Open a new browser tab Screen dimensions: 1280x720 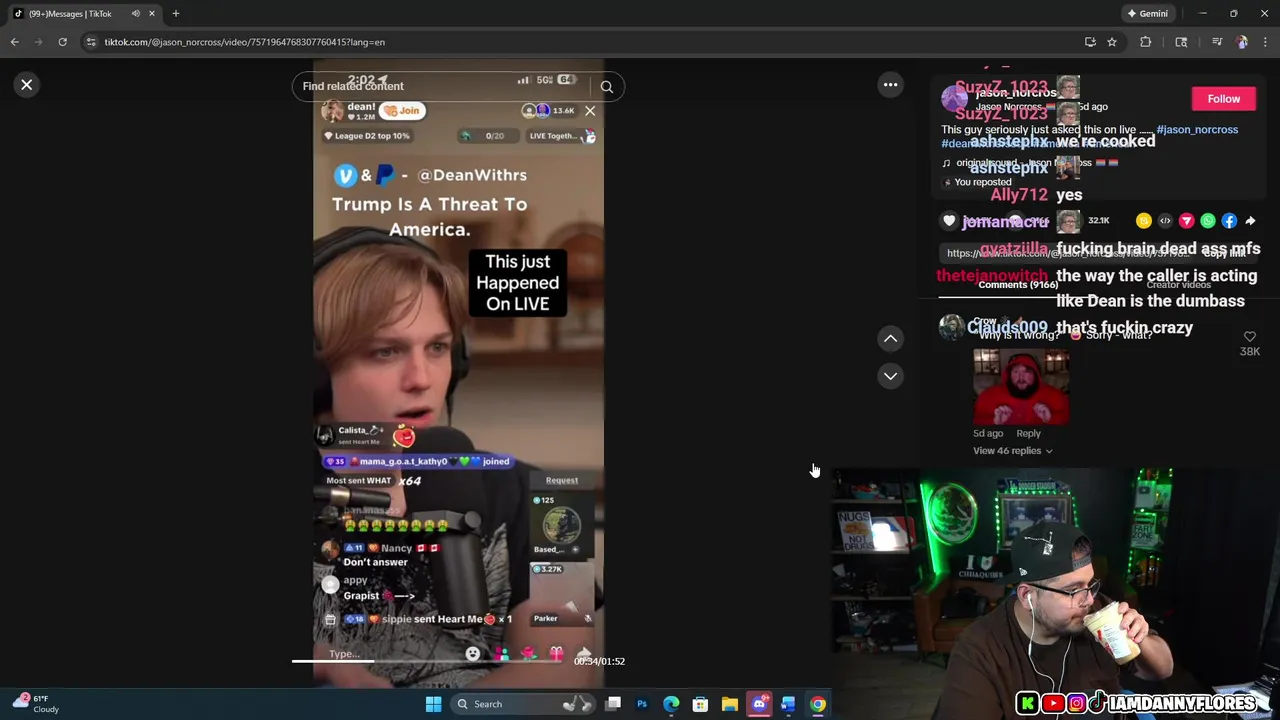176,14
